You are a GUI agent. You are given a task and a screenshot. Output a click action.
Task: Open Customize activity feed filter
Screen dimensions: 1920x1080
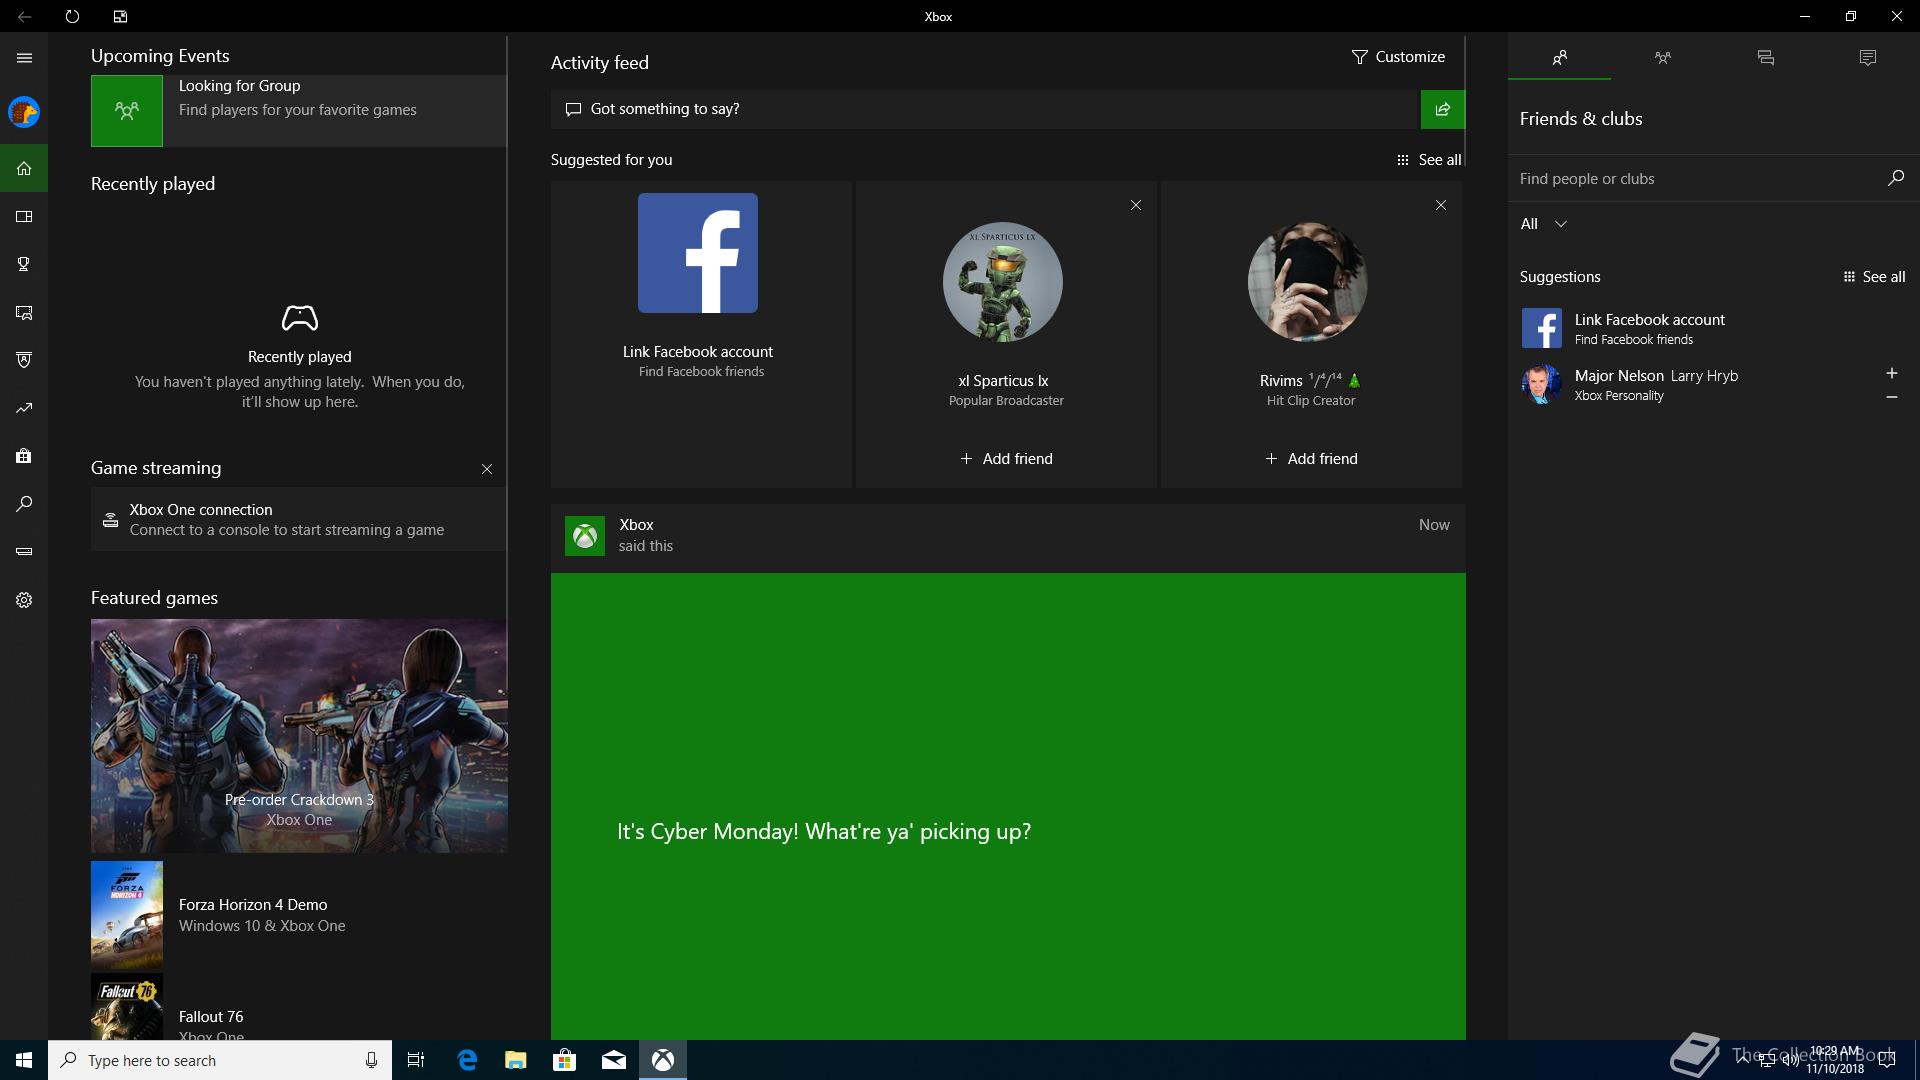click(1398, 57)
